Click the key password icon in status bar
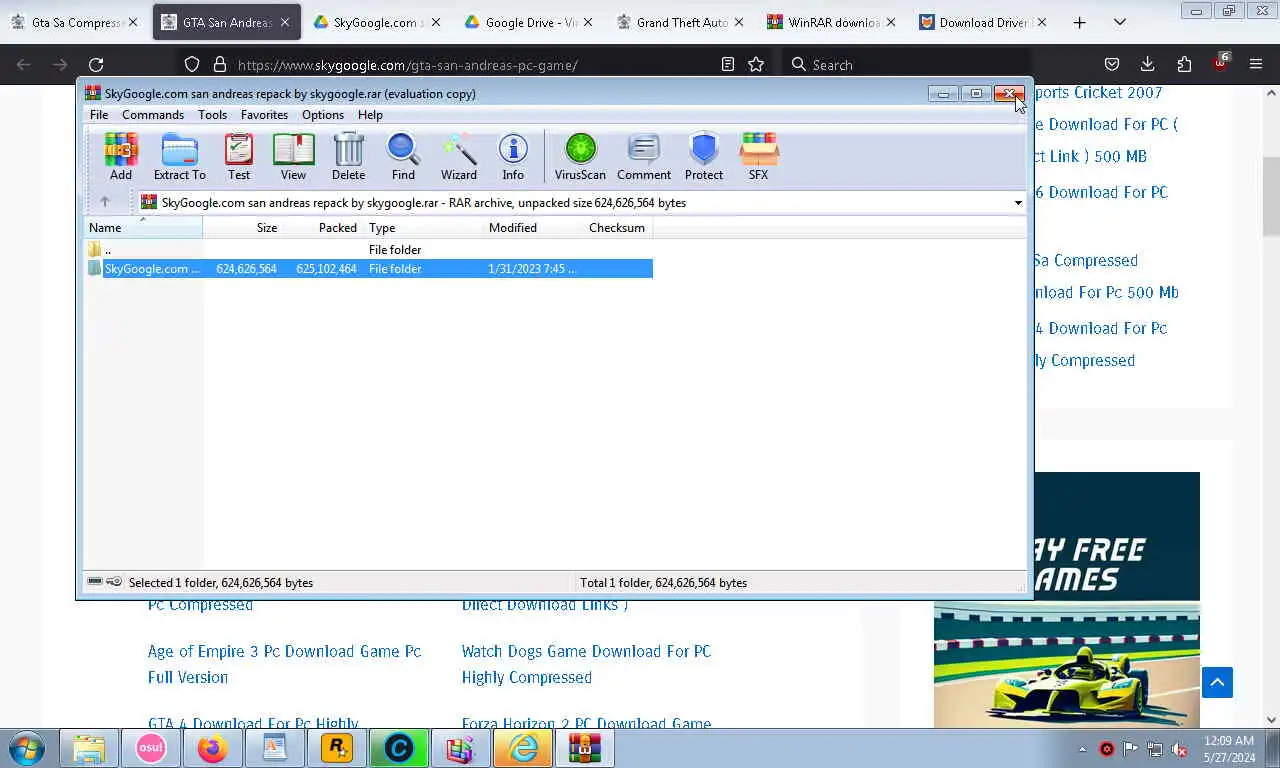This screenshot has height=768, width=1280. pos(114,582)
